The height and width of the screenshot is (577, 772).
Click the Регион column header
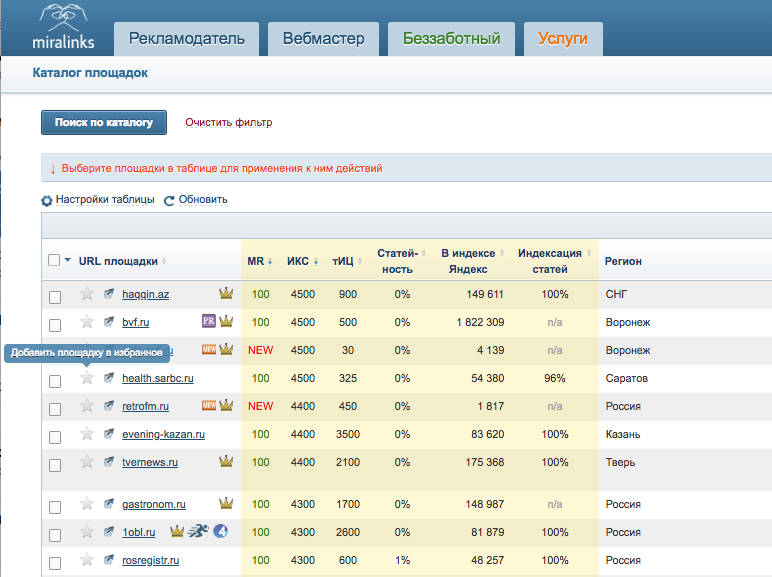[623, 261]
